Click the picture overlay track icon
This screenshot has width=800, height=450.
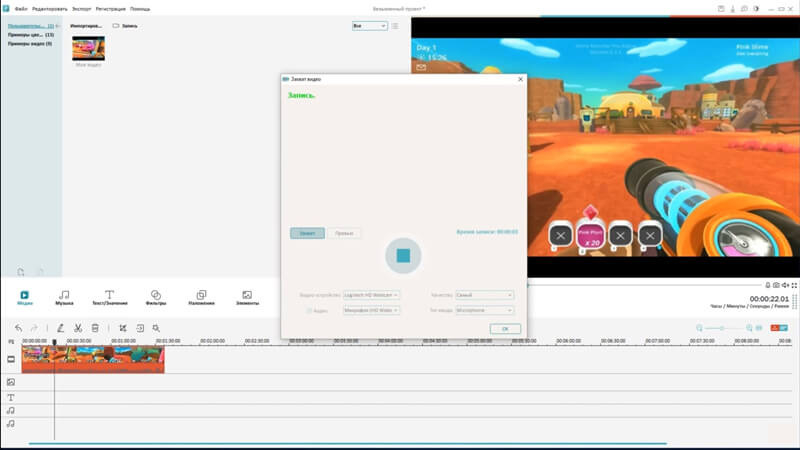click(x=11, y=382)
